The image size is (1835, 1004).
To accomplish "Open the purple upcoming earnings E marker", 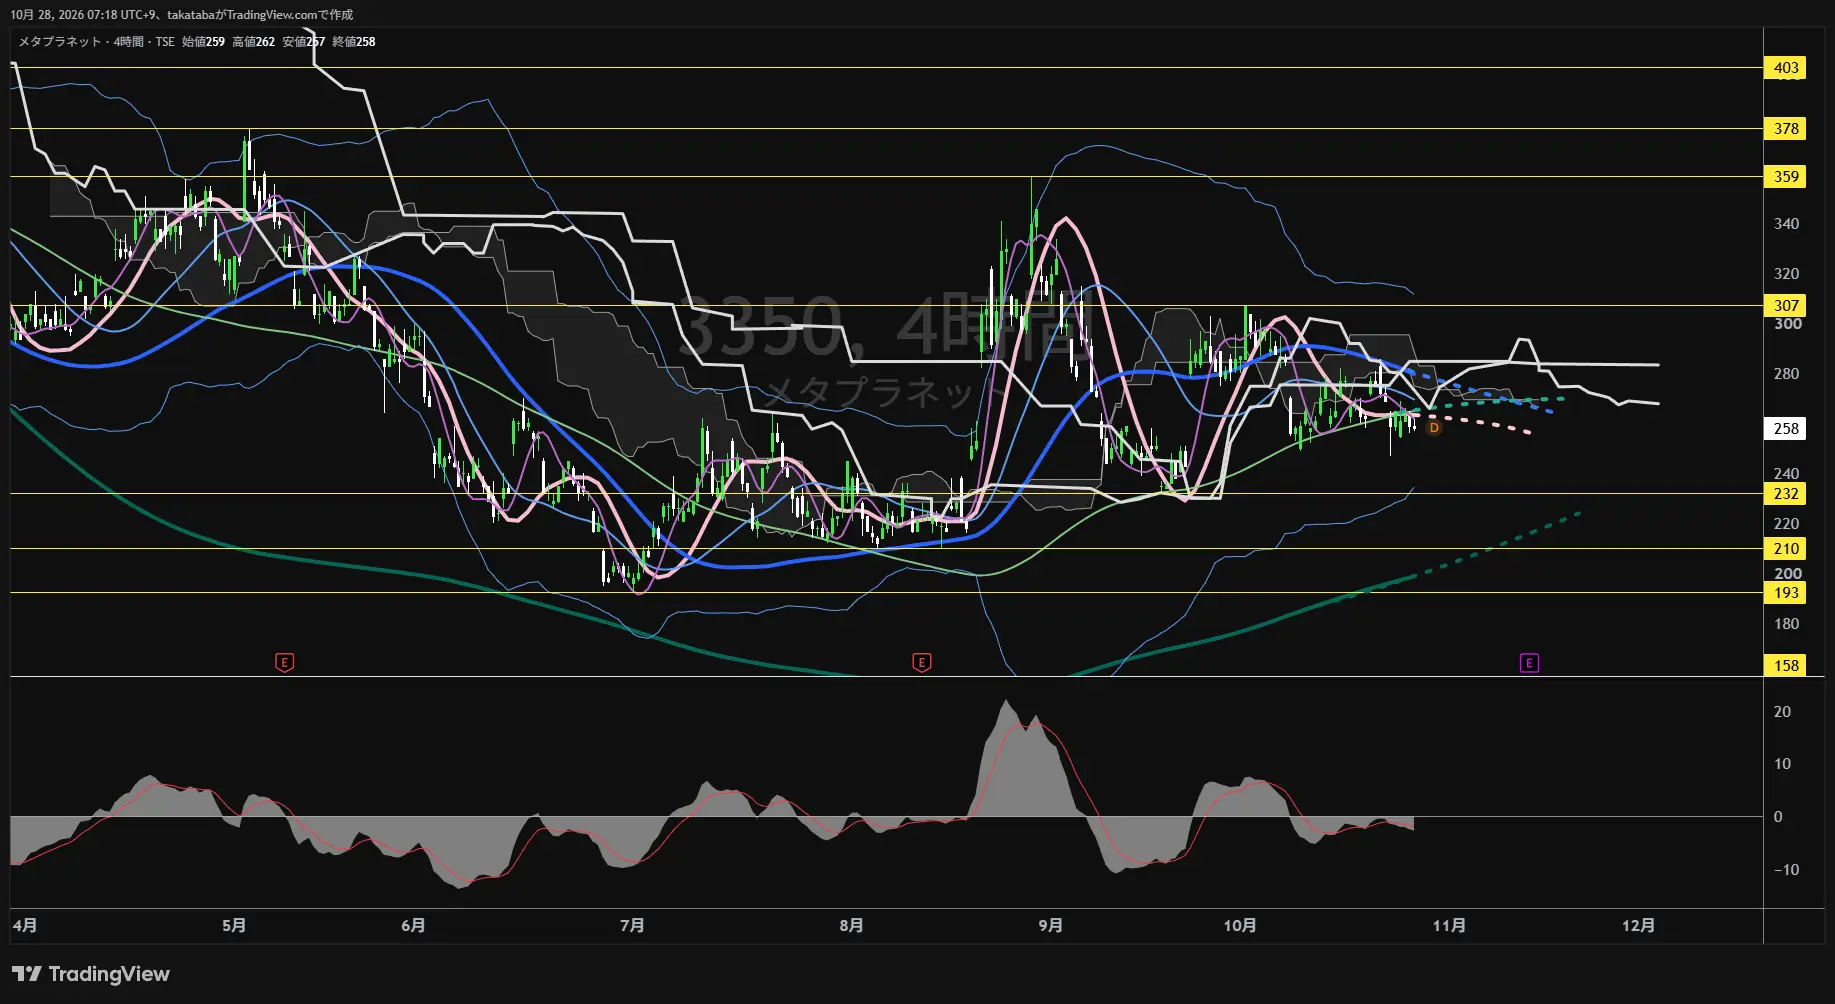I will pyautogui.click(x=1528, y=663).
